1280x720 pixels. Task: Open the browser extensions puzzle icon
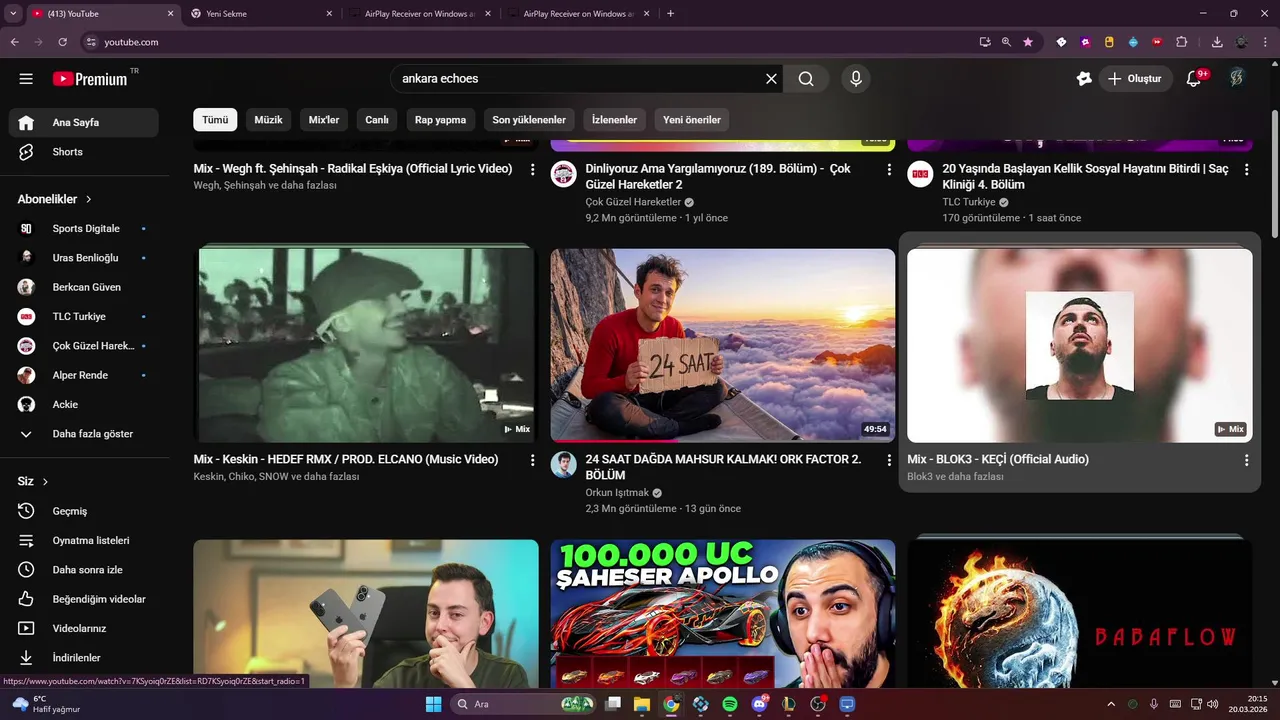1182,42
